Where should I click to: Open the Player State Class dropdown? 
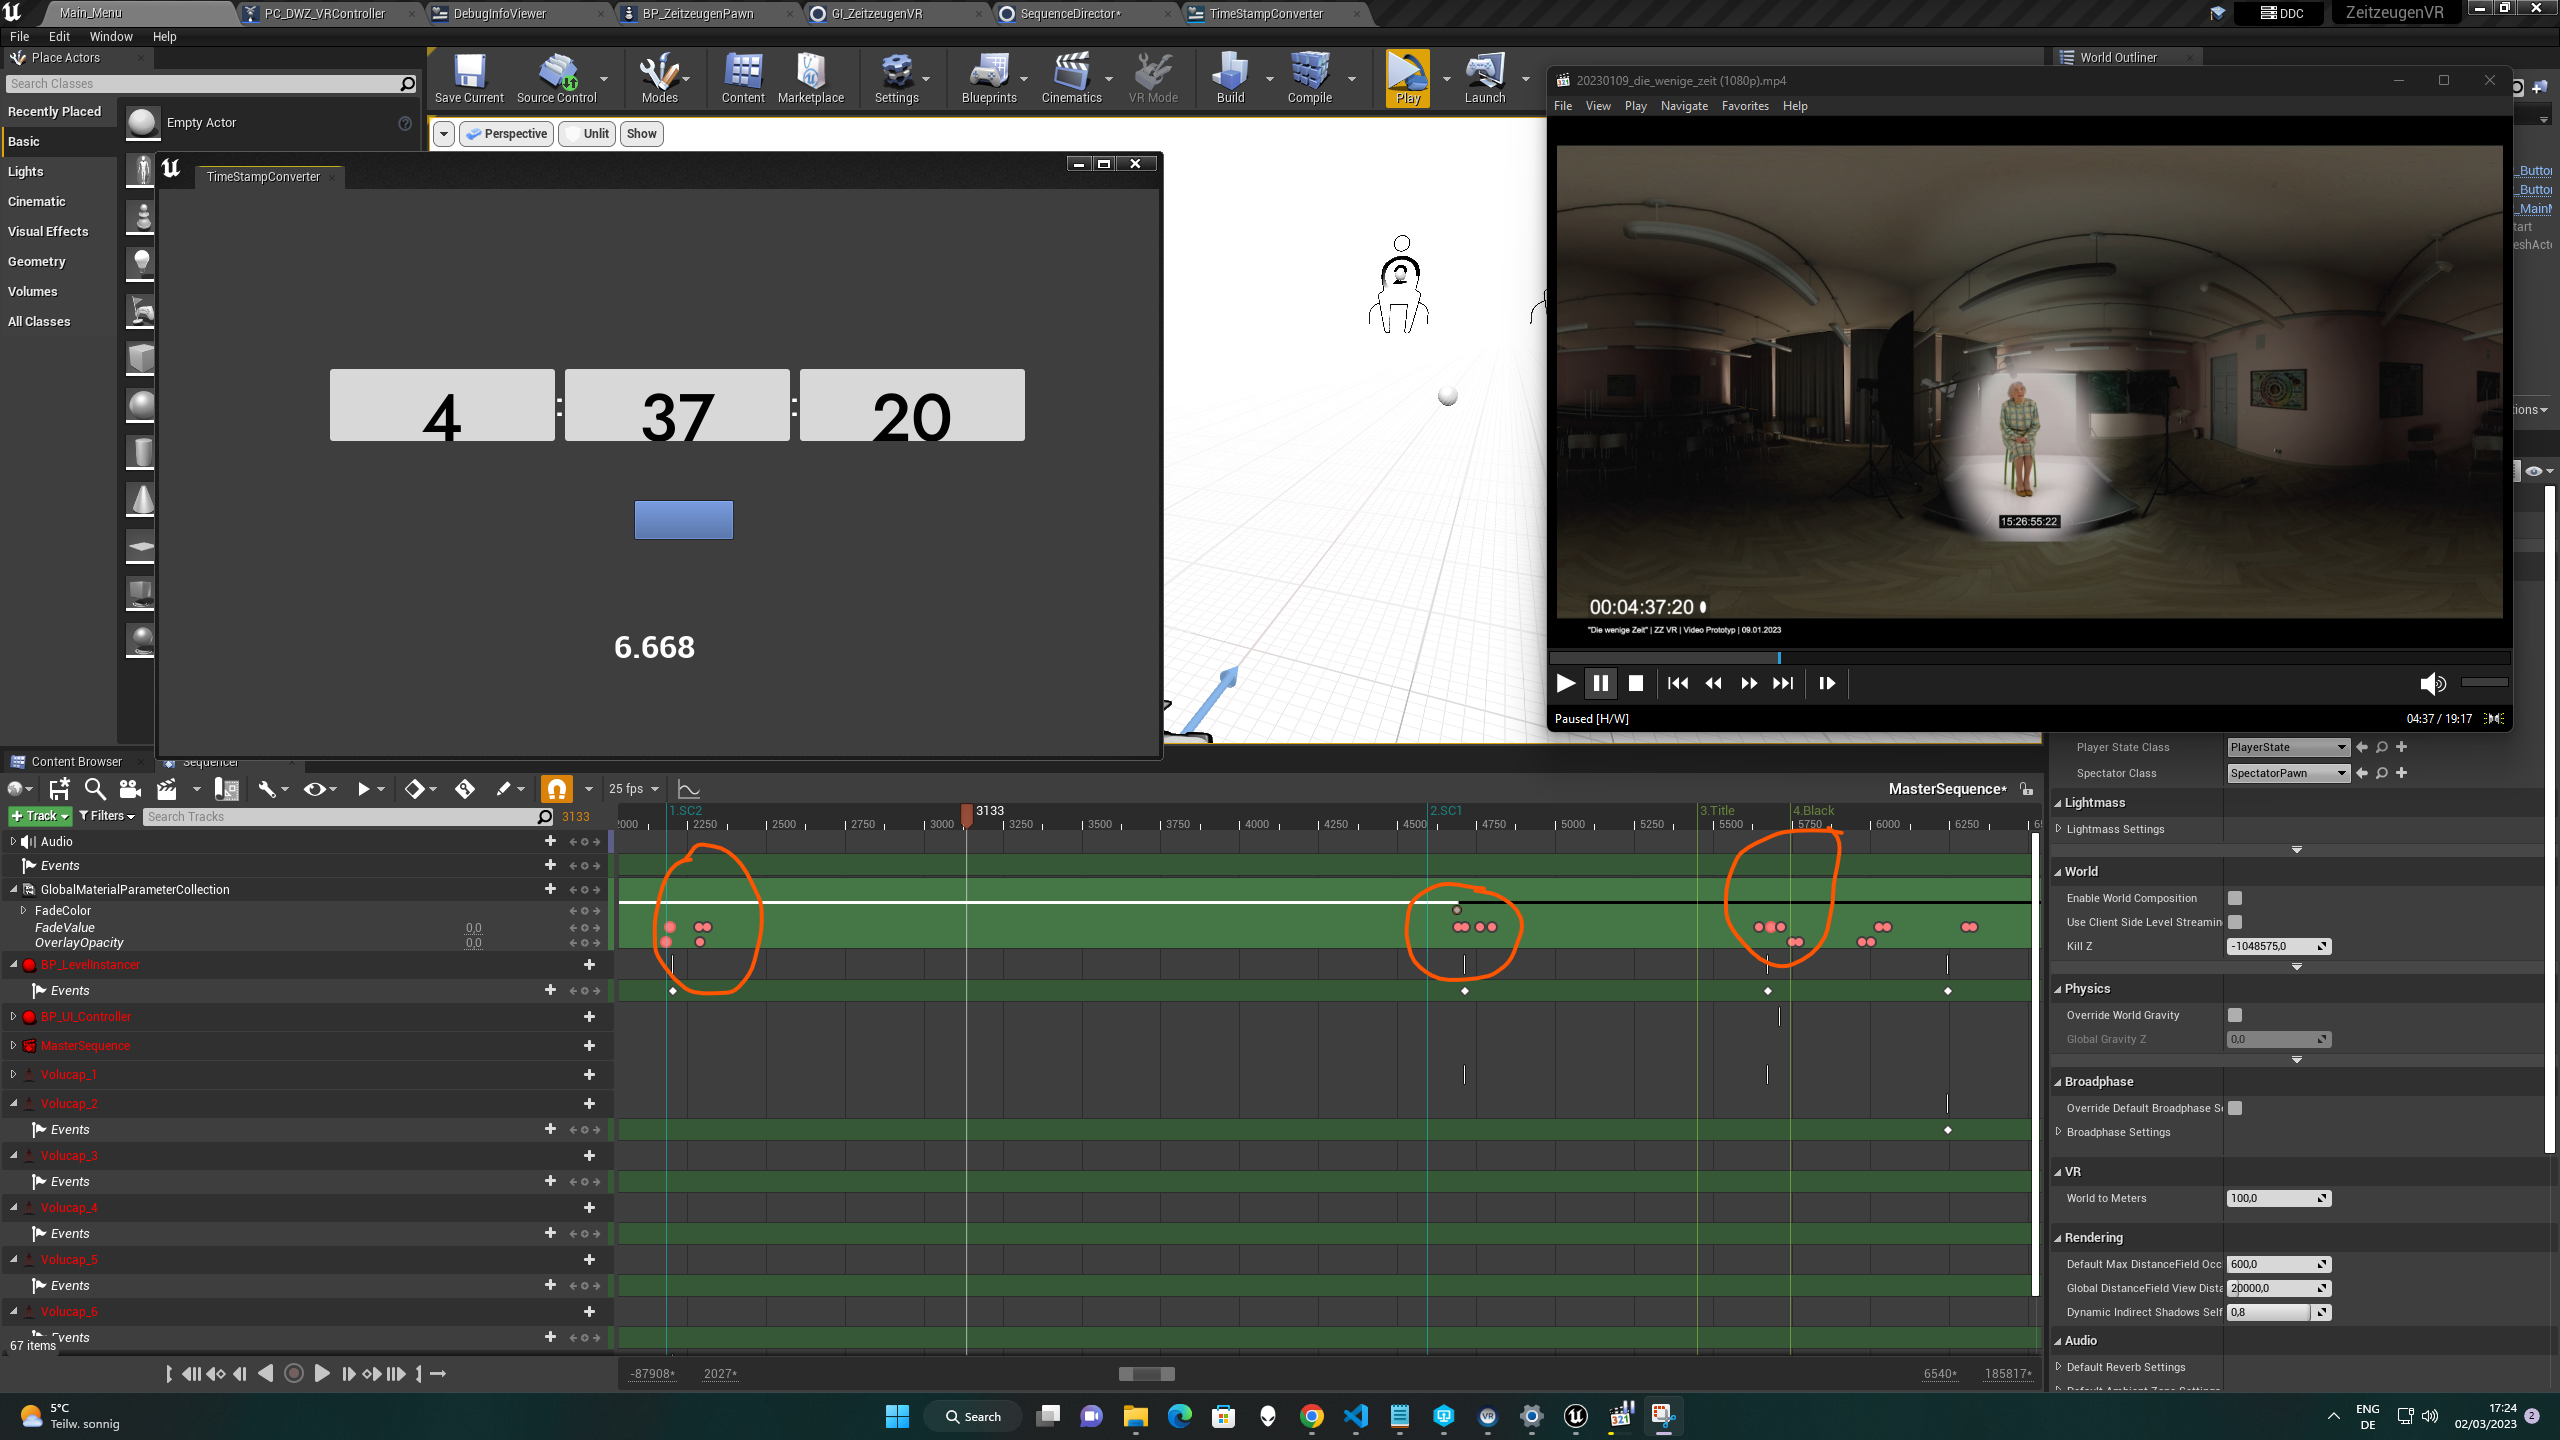2287,747
